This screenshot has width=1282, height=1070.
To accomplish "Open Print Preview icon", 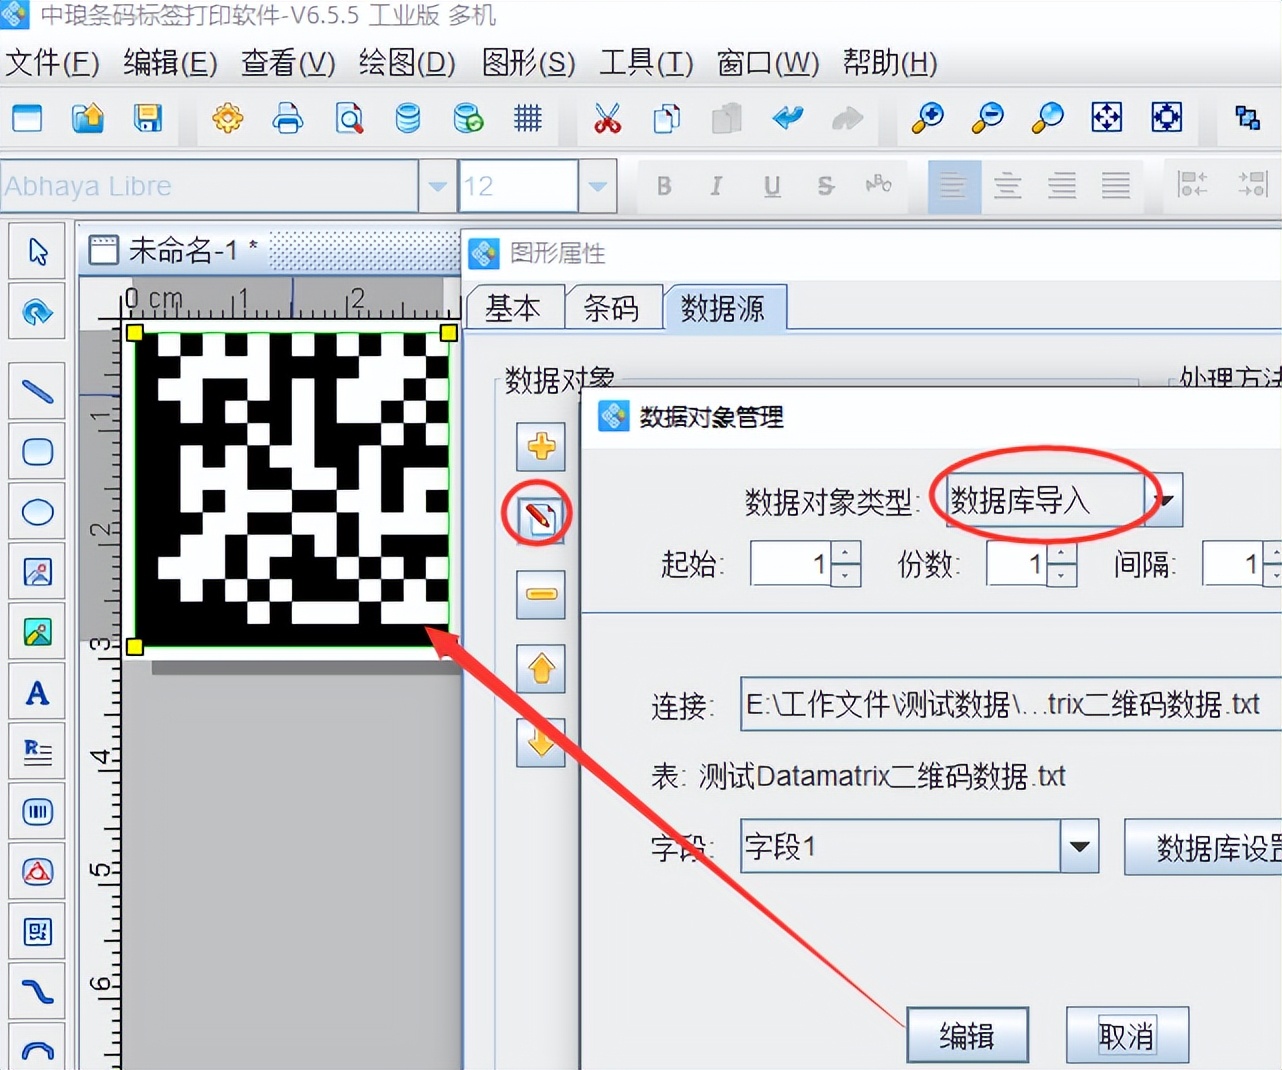I will tap(349, 118).
